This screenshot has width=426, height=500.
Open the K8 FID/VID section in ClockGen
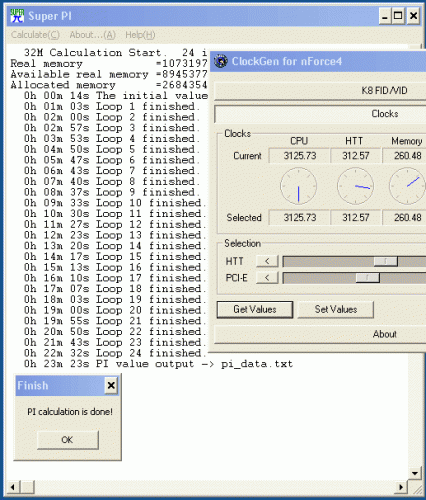(x=320, y=91)
